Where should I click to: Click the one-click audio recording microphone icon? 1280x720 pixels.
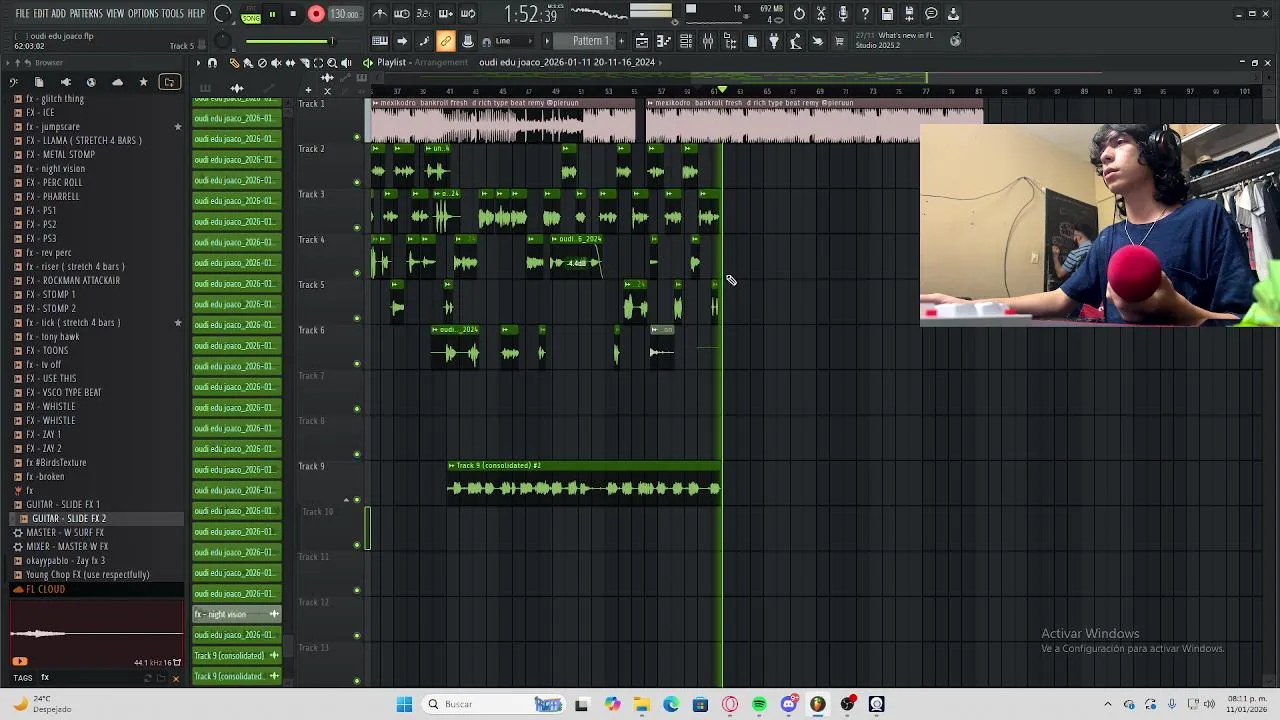(843, 14)
